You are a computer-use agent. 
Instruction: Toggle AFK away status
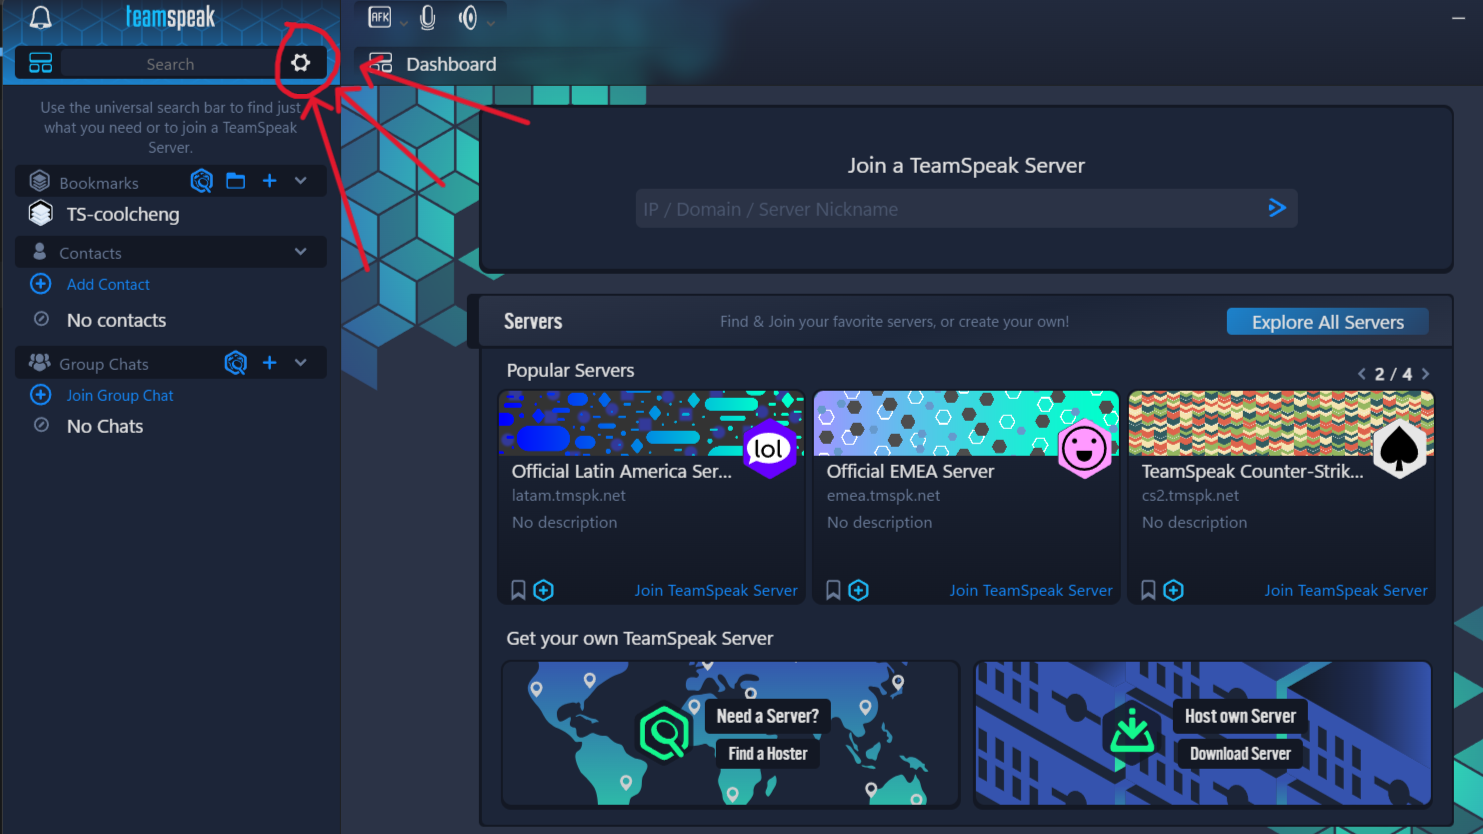coord(380,17)
